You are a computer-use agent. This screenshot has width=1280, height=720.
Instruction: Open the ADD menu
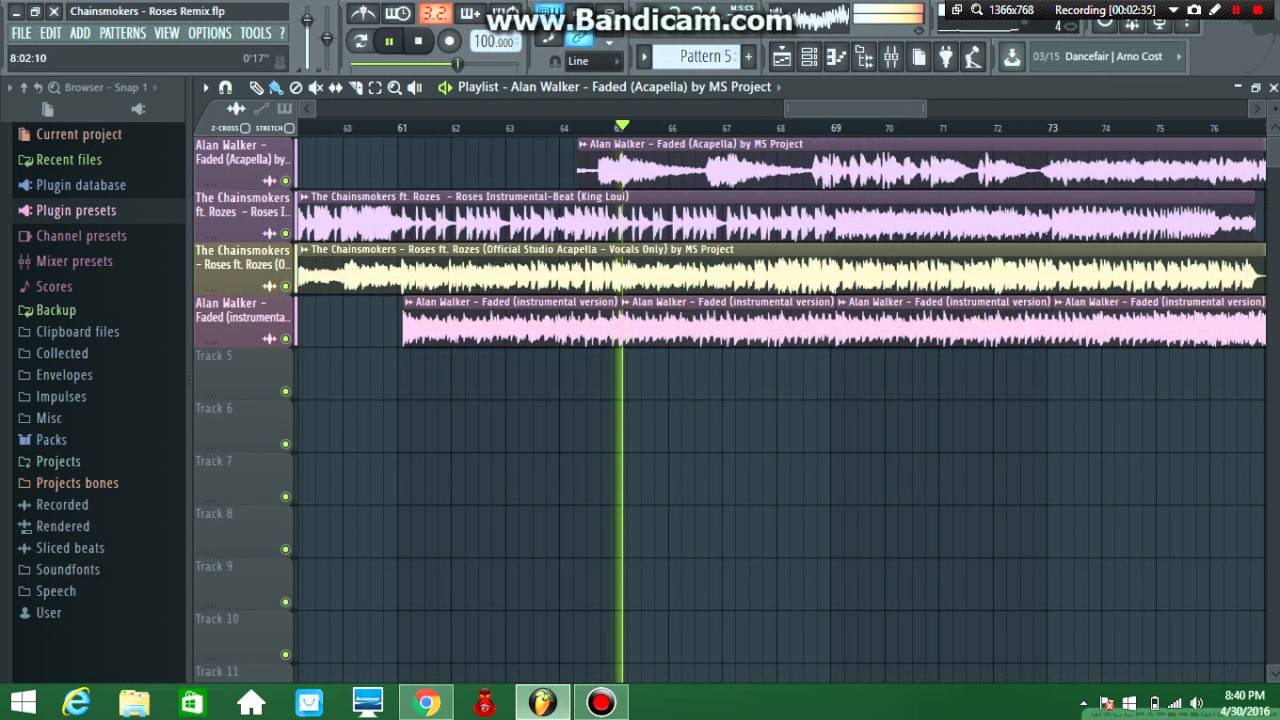pos(80,33)
